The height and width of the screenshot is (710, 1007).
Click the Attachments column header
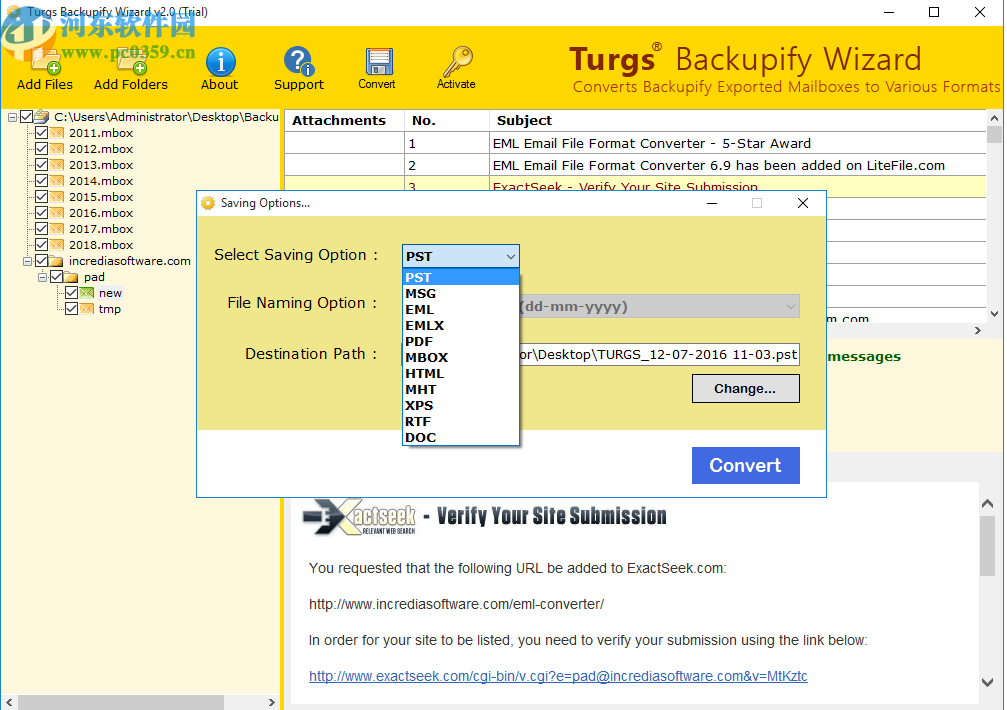pos(344,121)
